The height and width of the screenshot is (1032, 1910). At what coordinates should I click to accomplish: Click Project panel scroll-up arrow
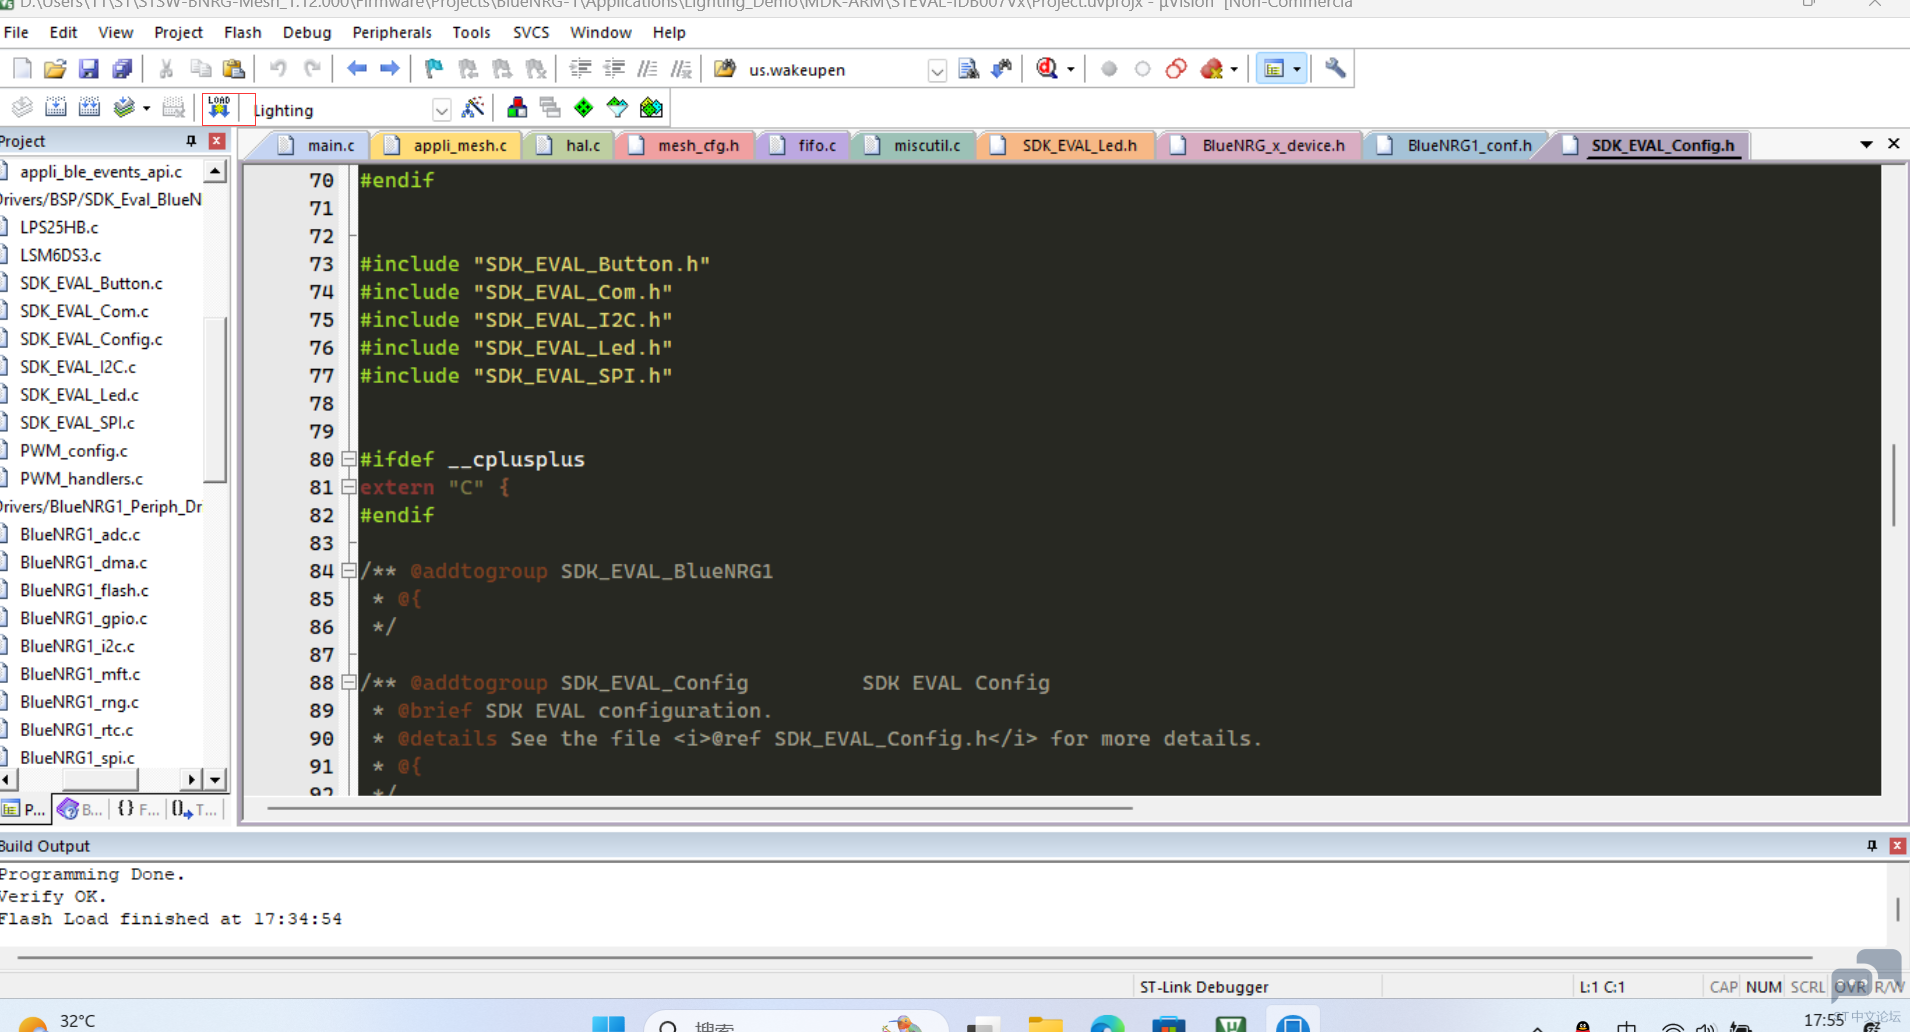(215, 172)
